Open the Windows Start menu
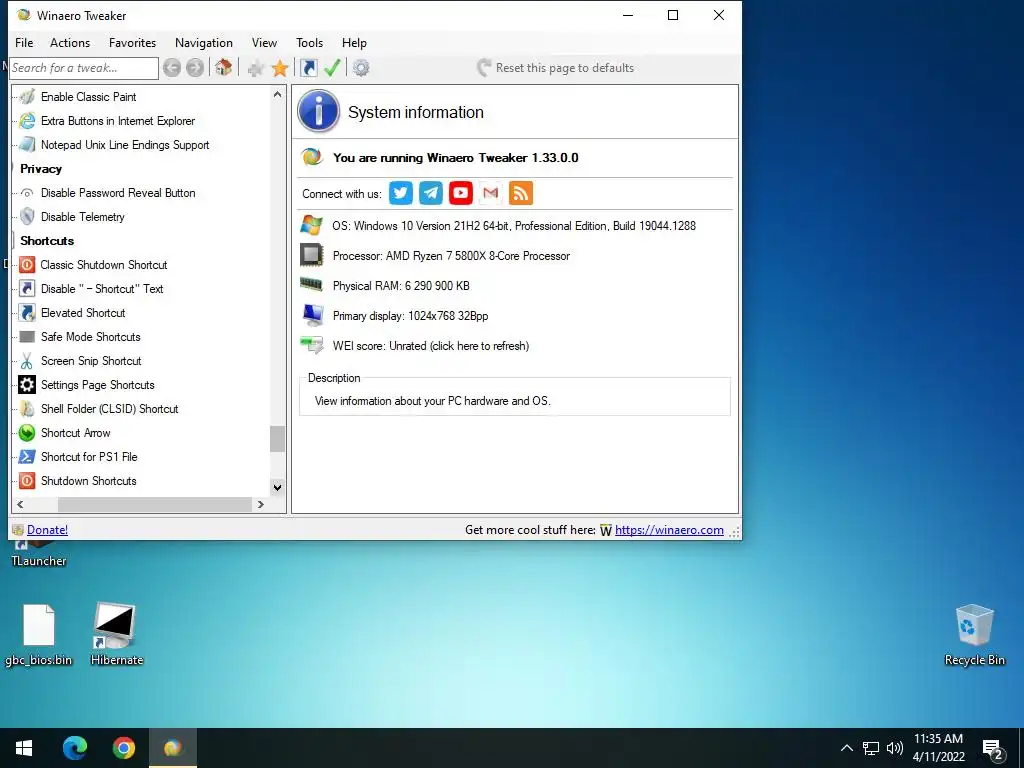The height and width of the screenshot is (768, 1024). pos(24,748)
